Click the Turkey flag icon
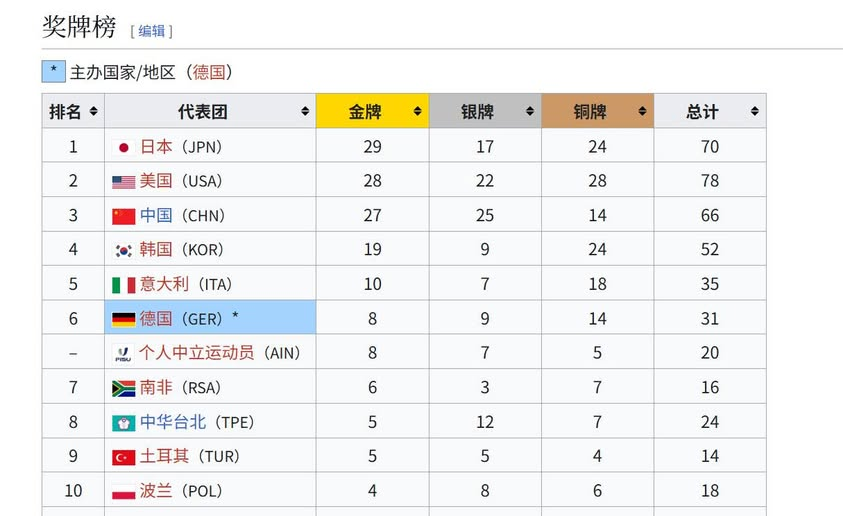843x516 pixels. point(124,457)
